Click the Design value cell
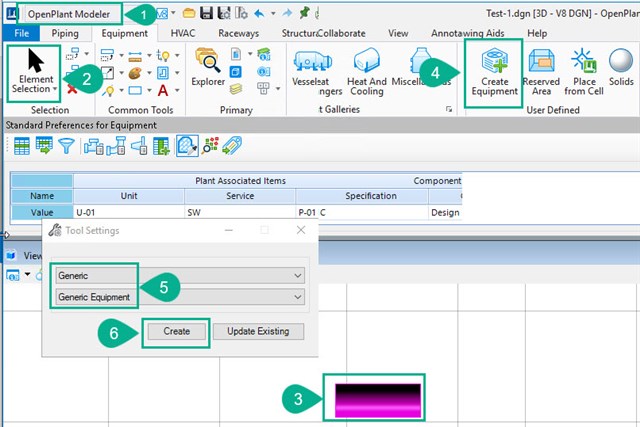This screenshot has height=427, width=640. tap(445, 212)
